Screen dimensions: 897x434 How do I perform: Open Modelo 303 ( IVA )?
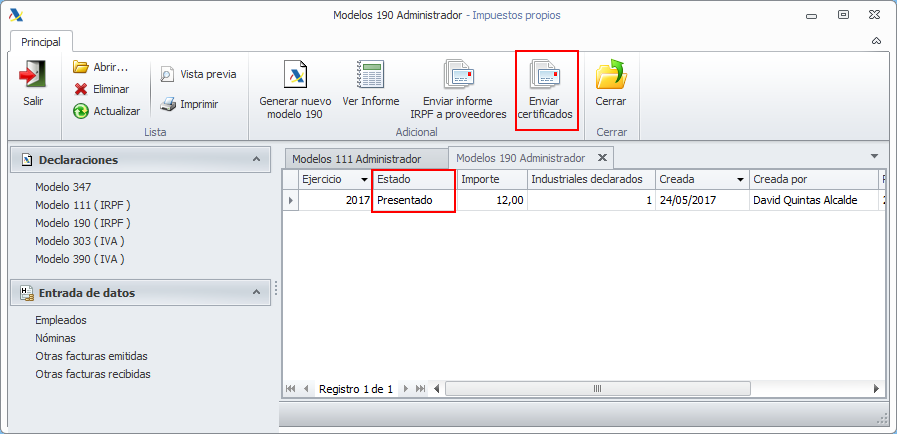[80, 241]
